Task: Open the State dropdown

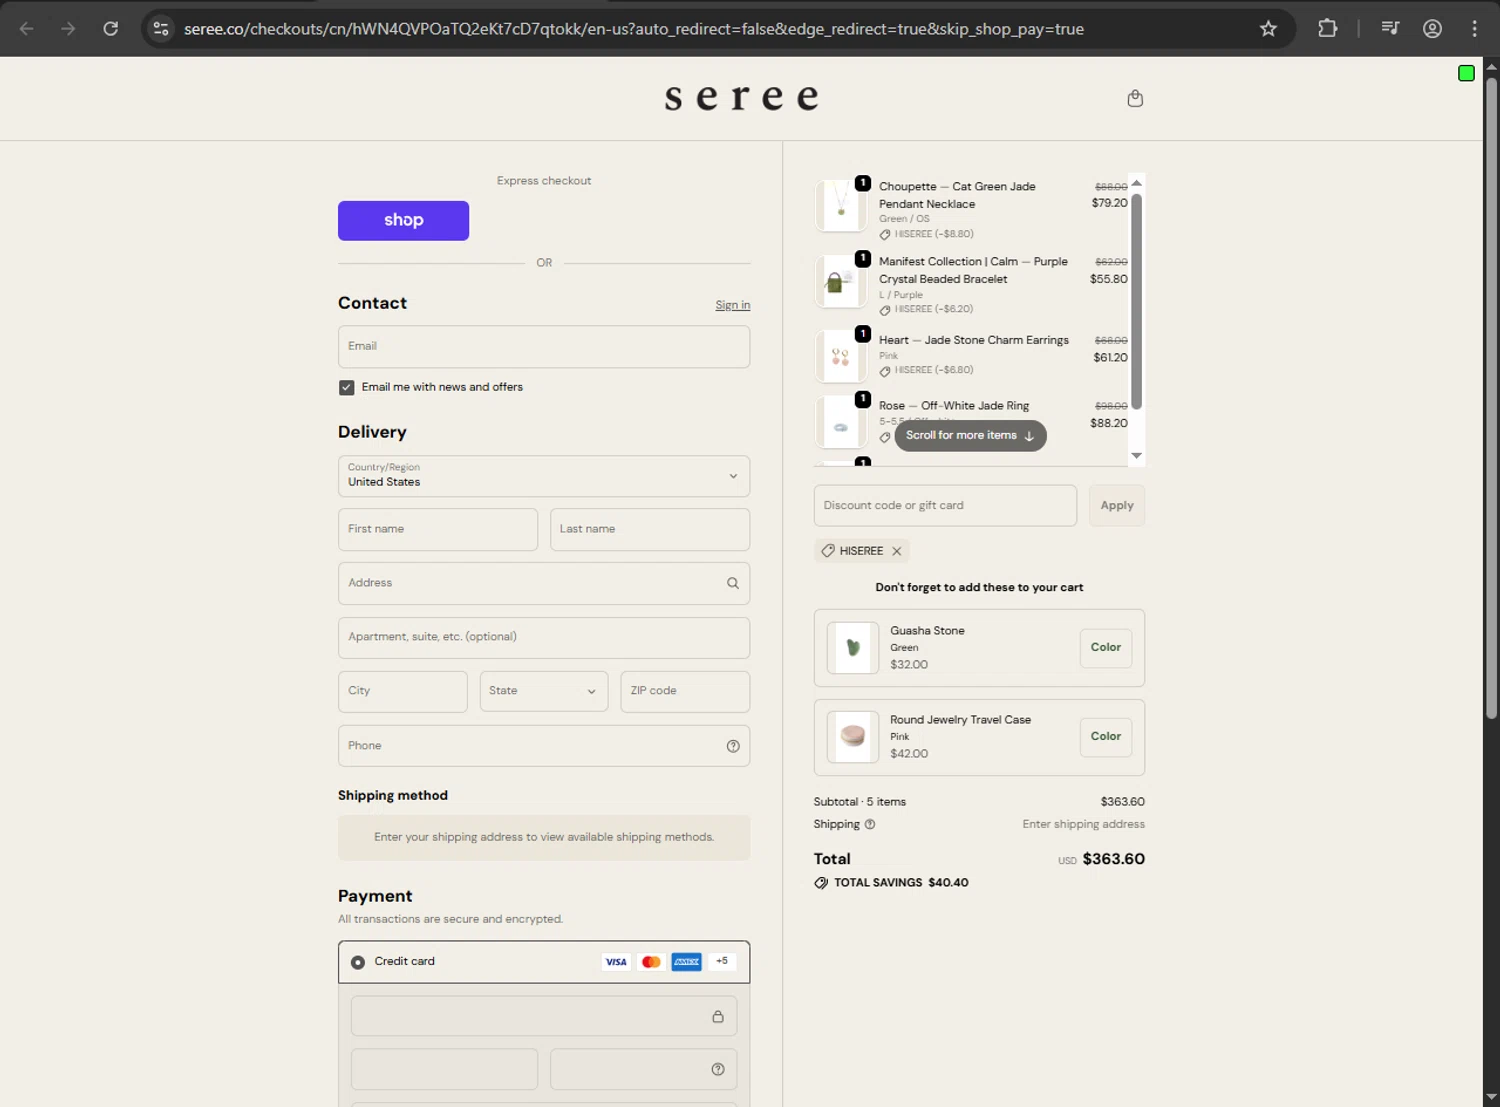Action: coord(544,691)
